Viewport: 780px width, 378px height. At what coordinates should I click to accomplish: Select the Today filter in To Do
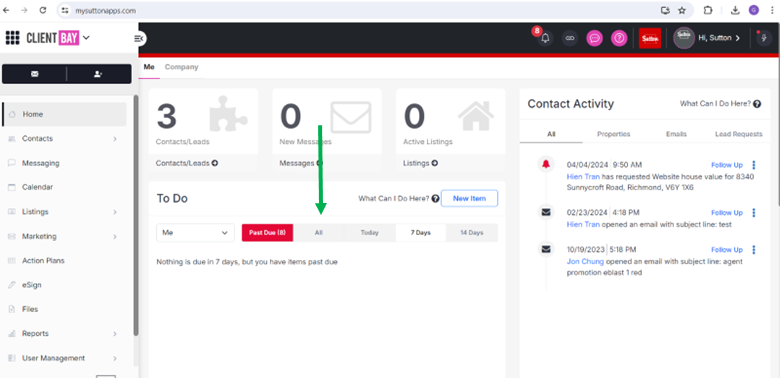pyautogui.click(x=370, y=233)
